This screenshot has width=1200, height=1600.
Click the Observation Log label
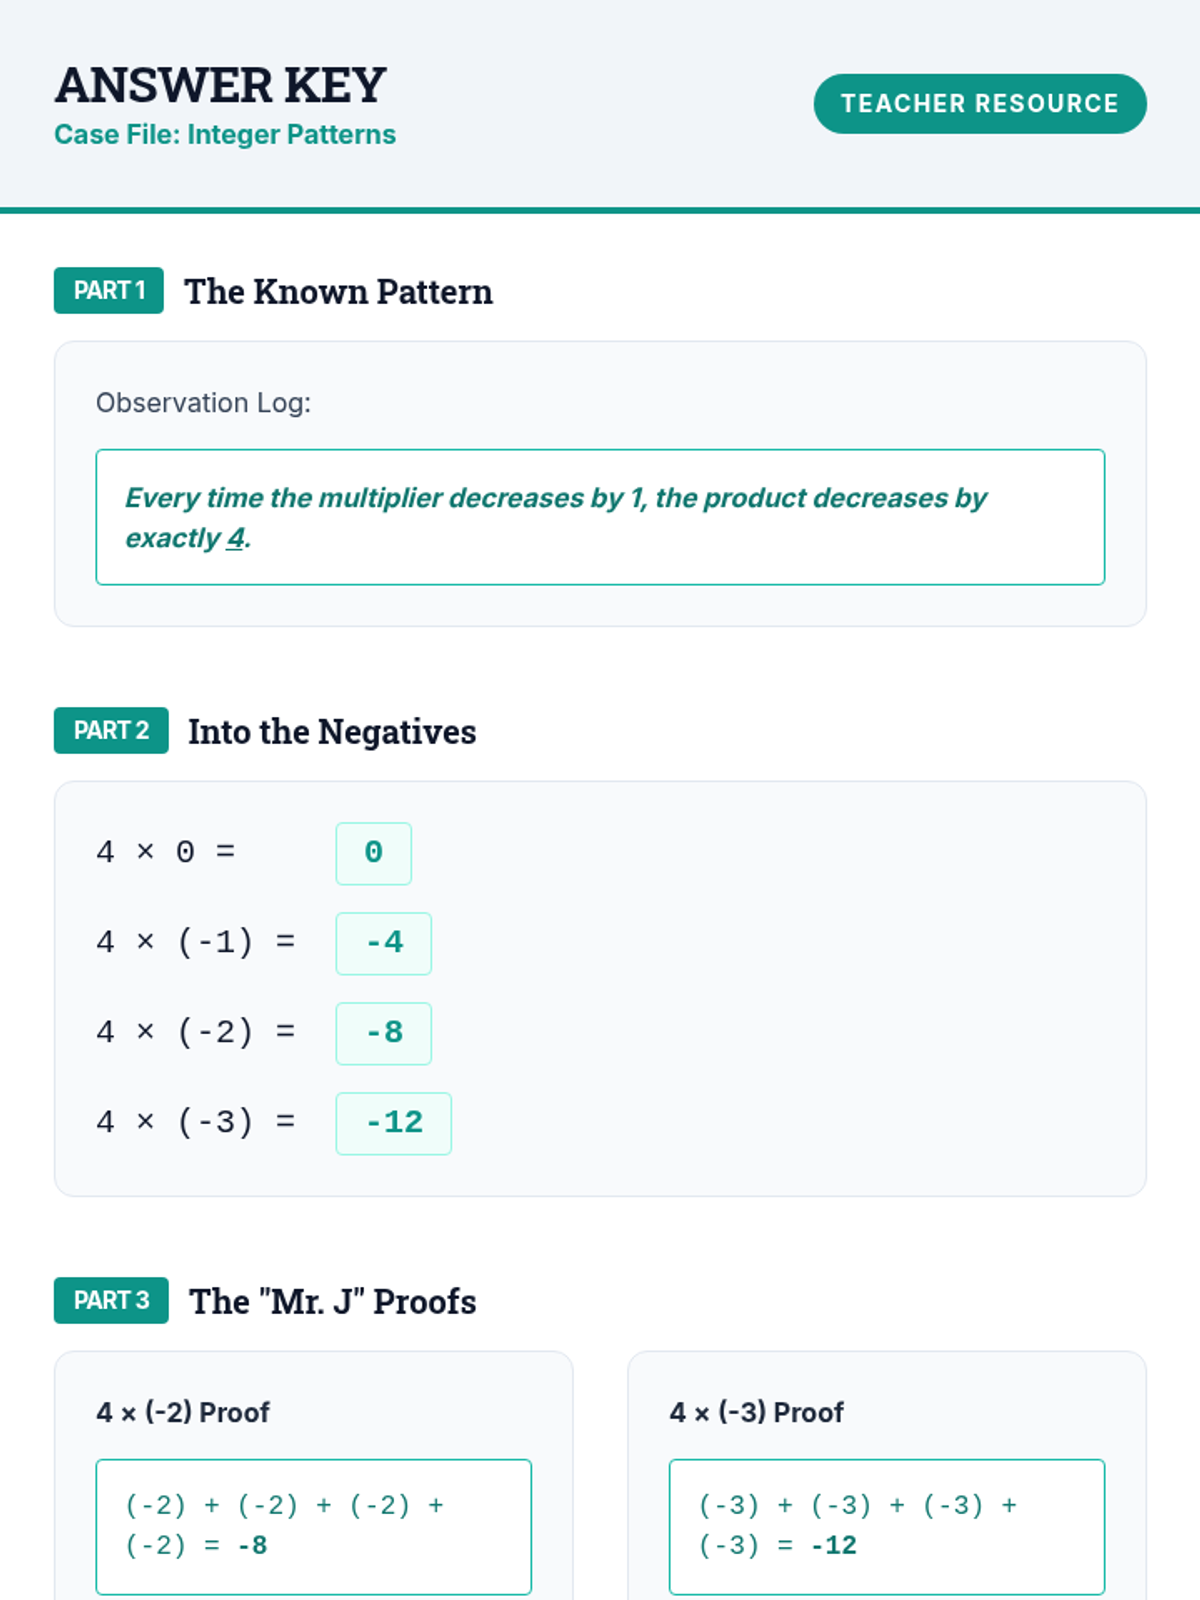click(203, 403)
